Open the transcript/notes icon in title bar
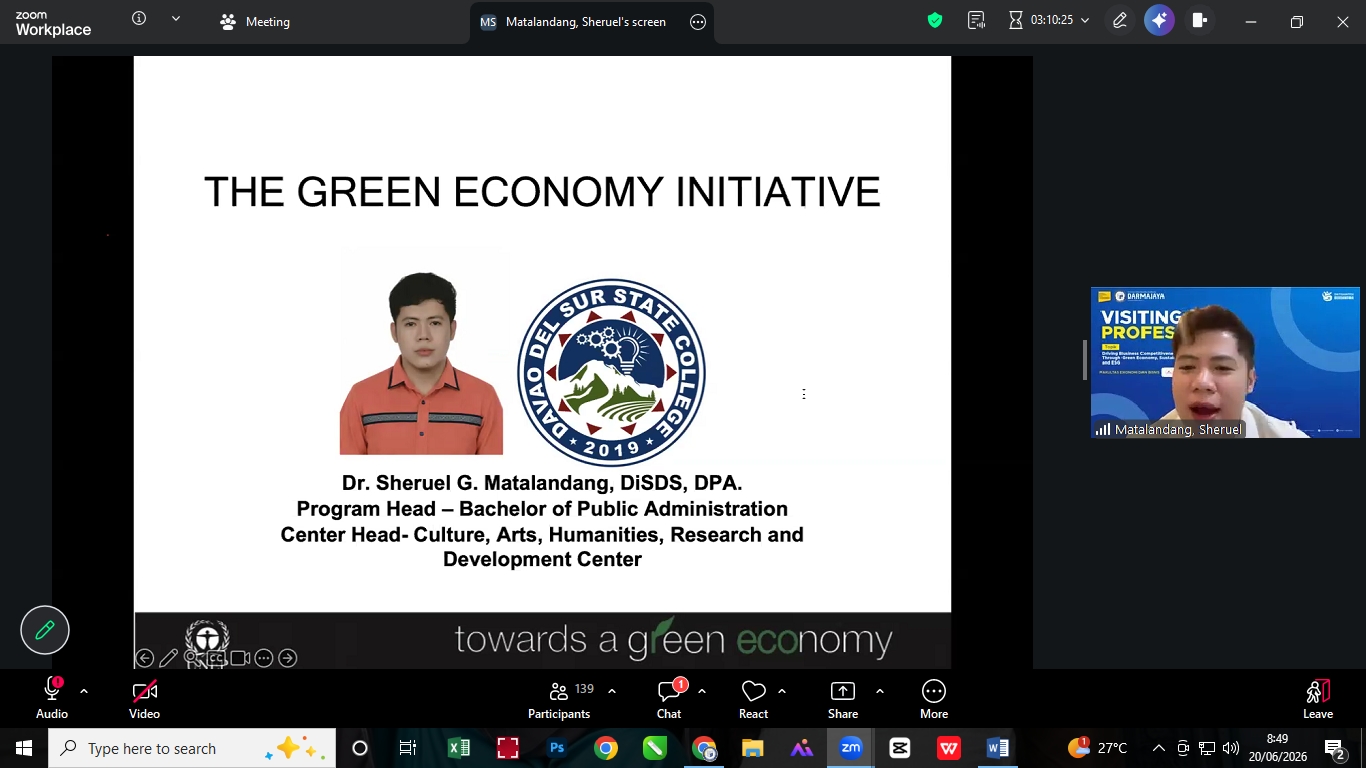Viewport: 1366px width, 768px height. pos(977,20)
